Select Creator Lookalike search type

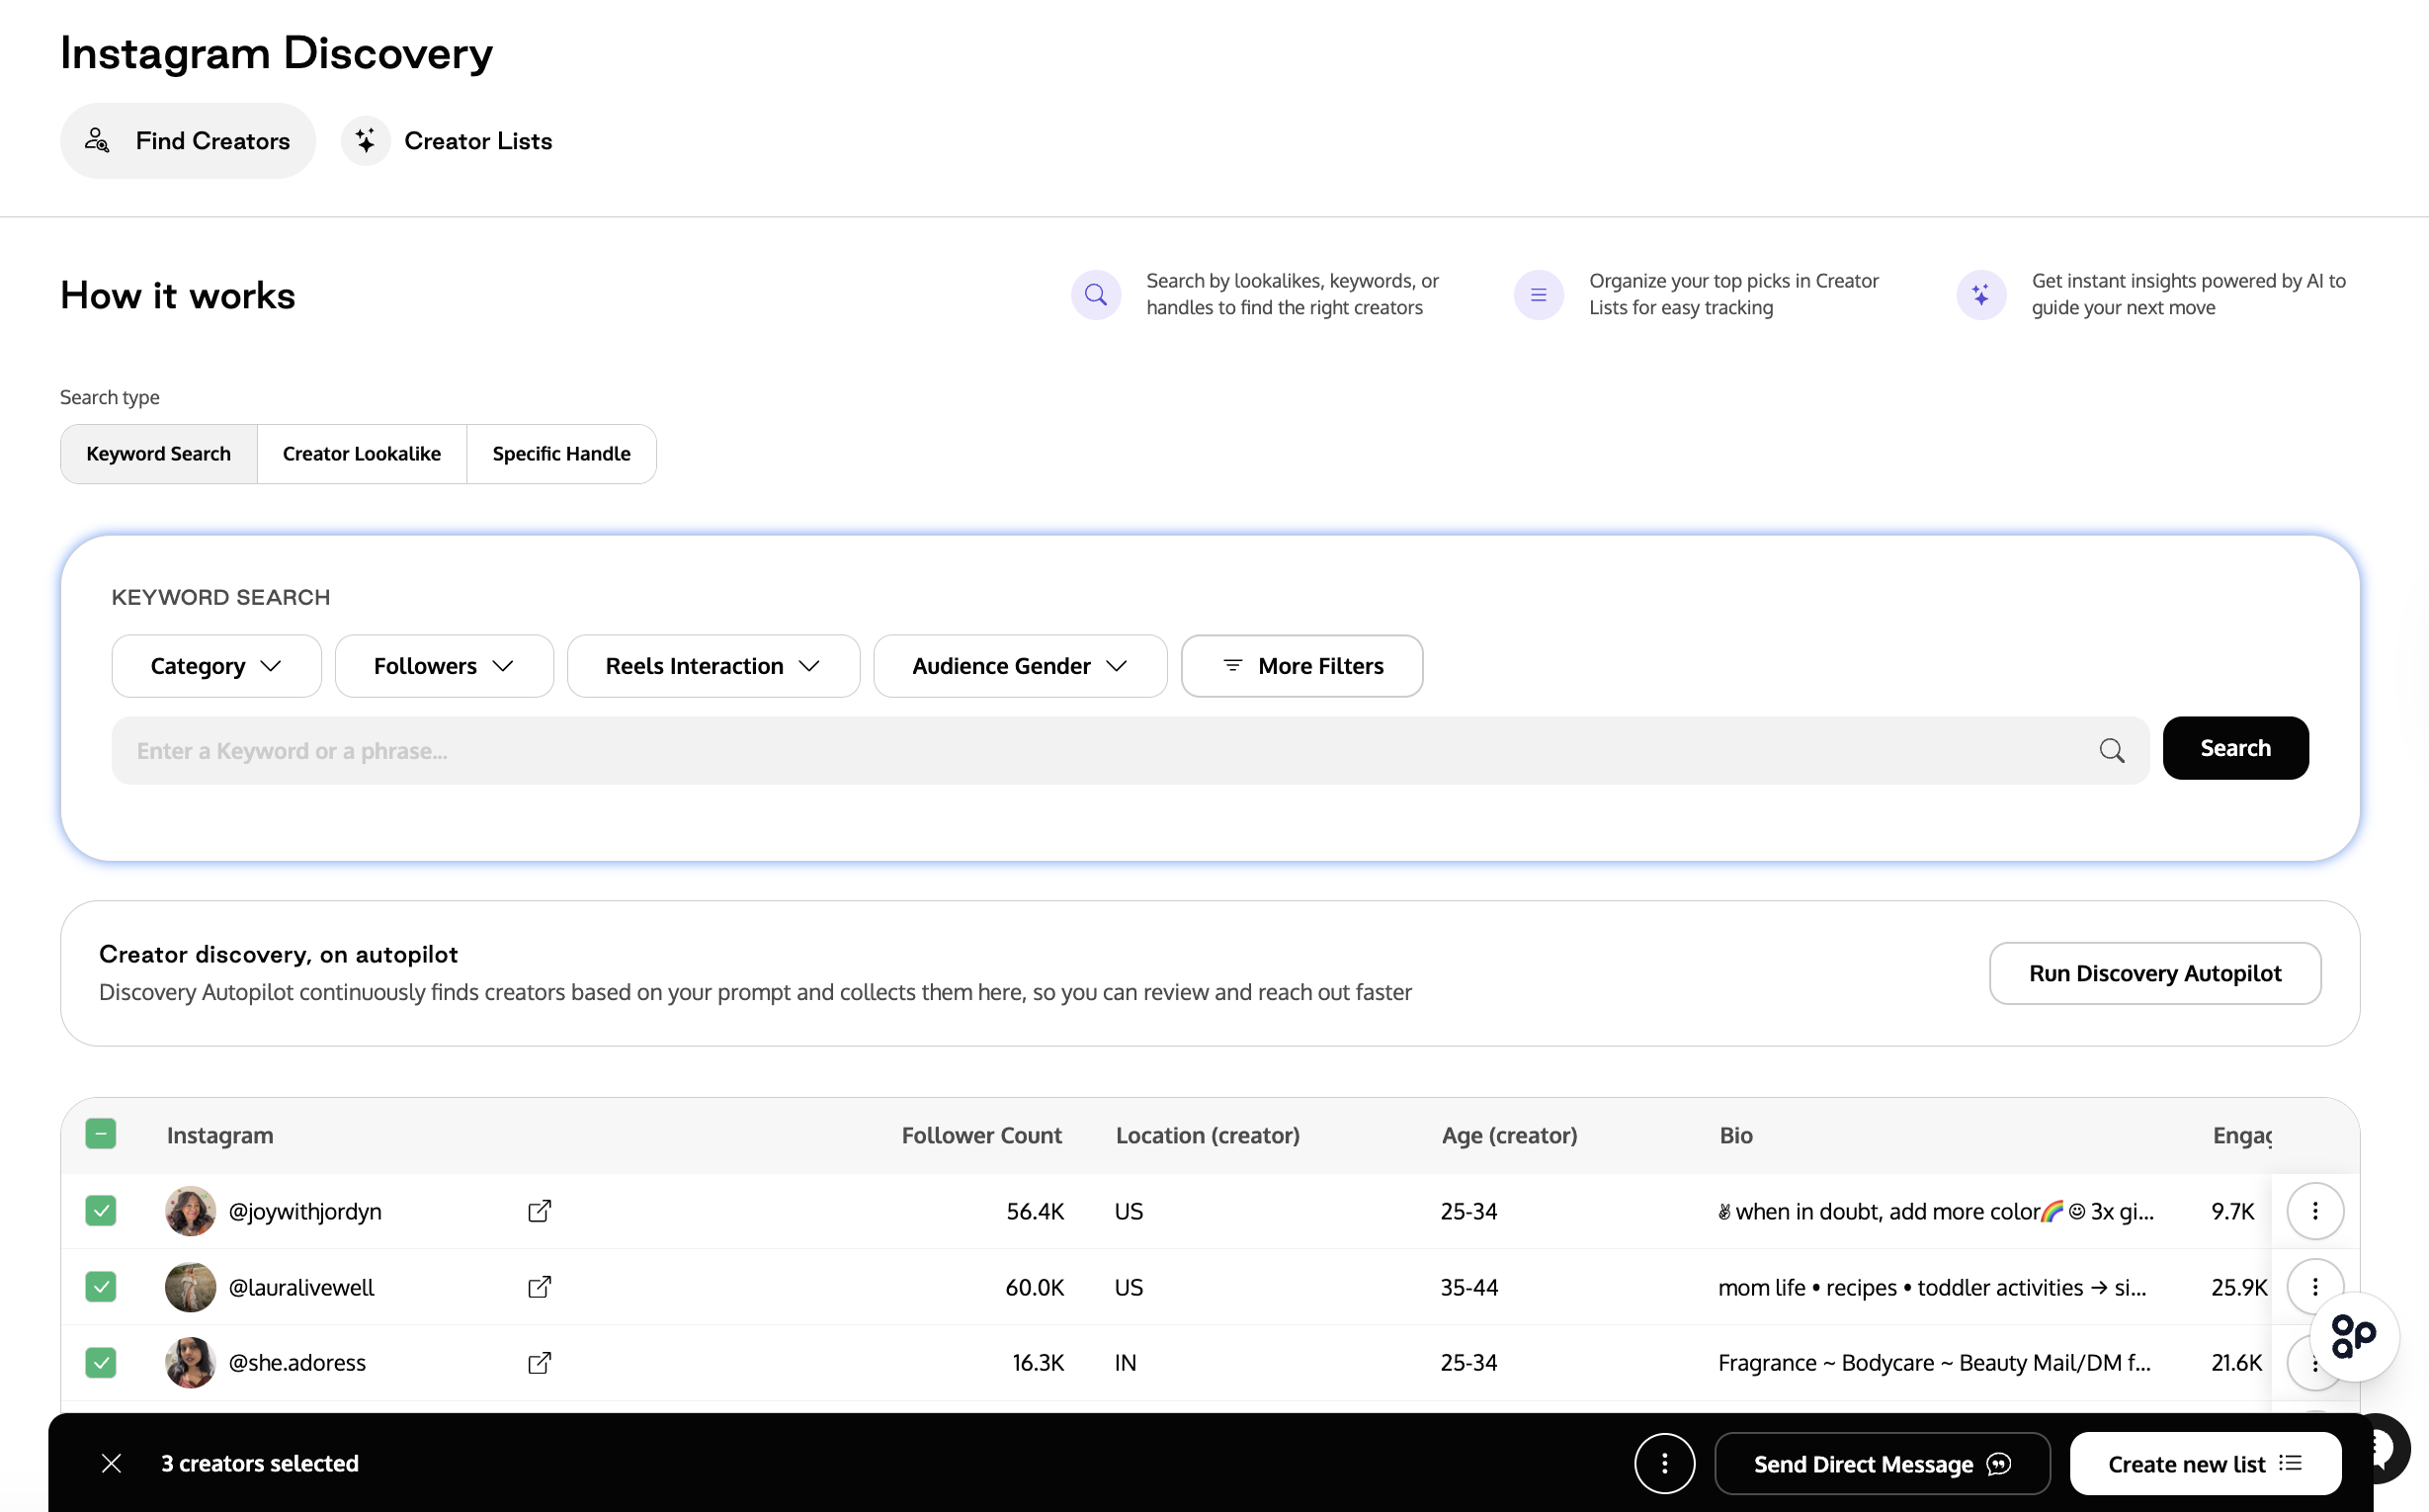(362, 454)
